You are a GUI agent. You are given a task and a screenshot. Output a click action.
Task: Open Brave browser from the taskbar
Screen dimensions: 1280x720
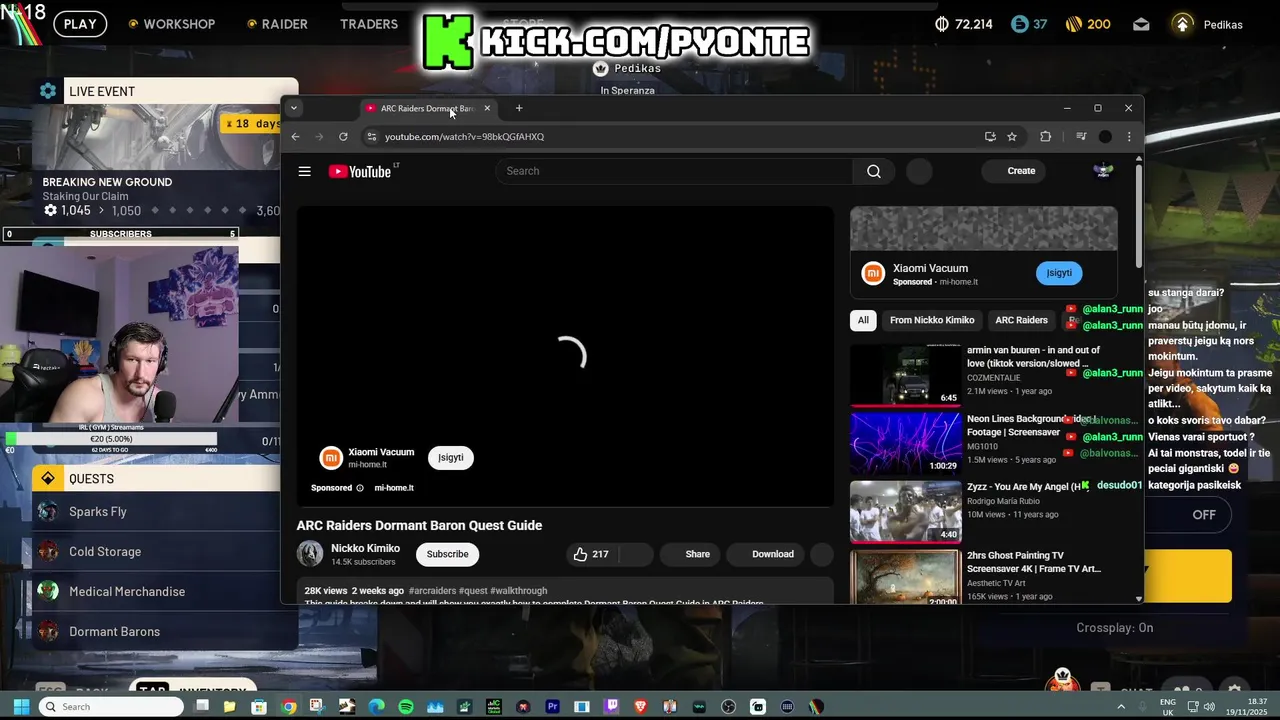[x=640, y=707]
